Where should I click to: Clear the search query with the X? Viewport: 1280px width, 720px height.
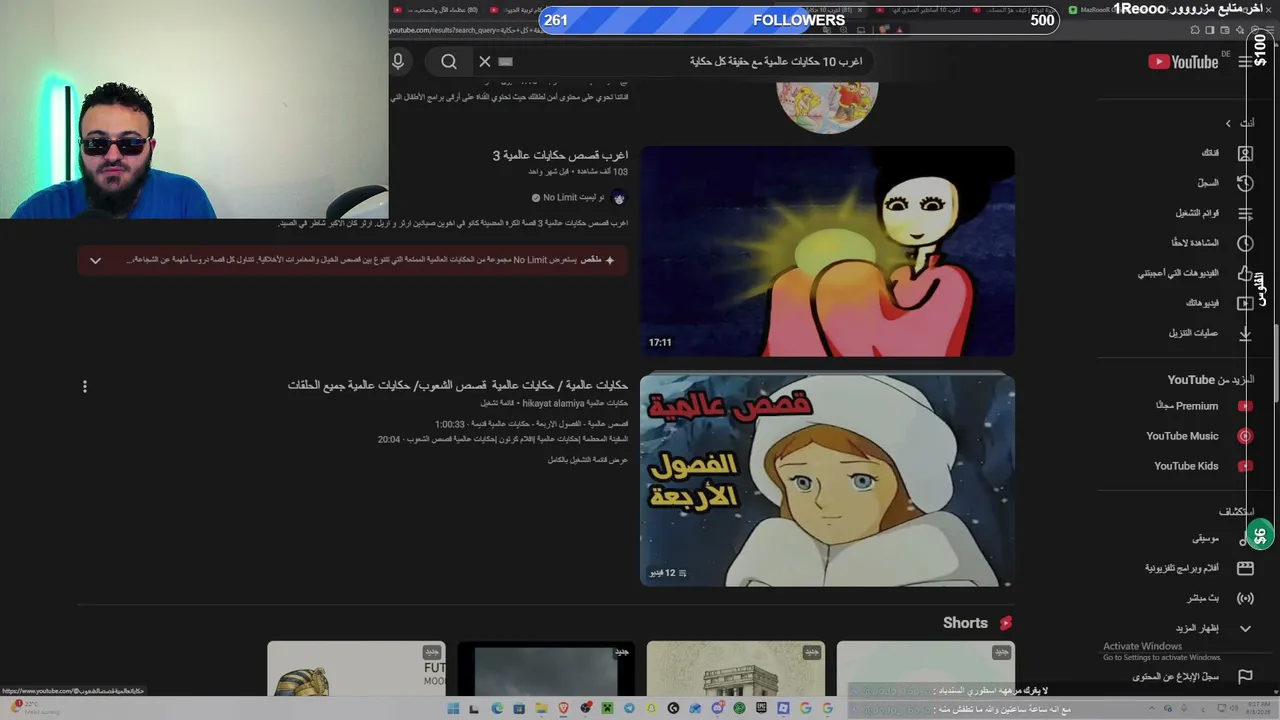point(485,62)
